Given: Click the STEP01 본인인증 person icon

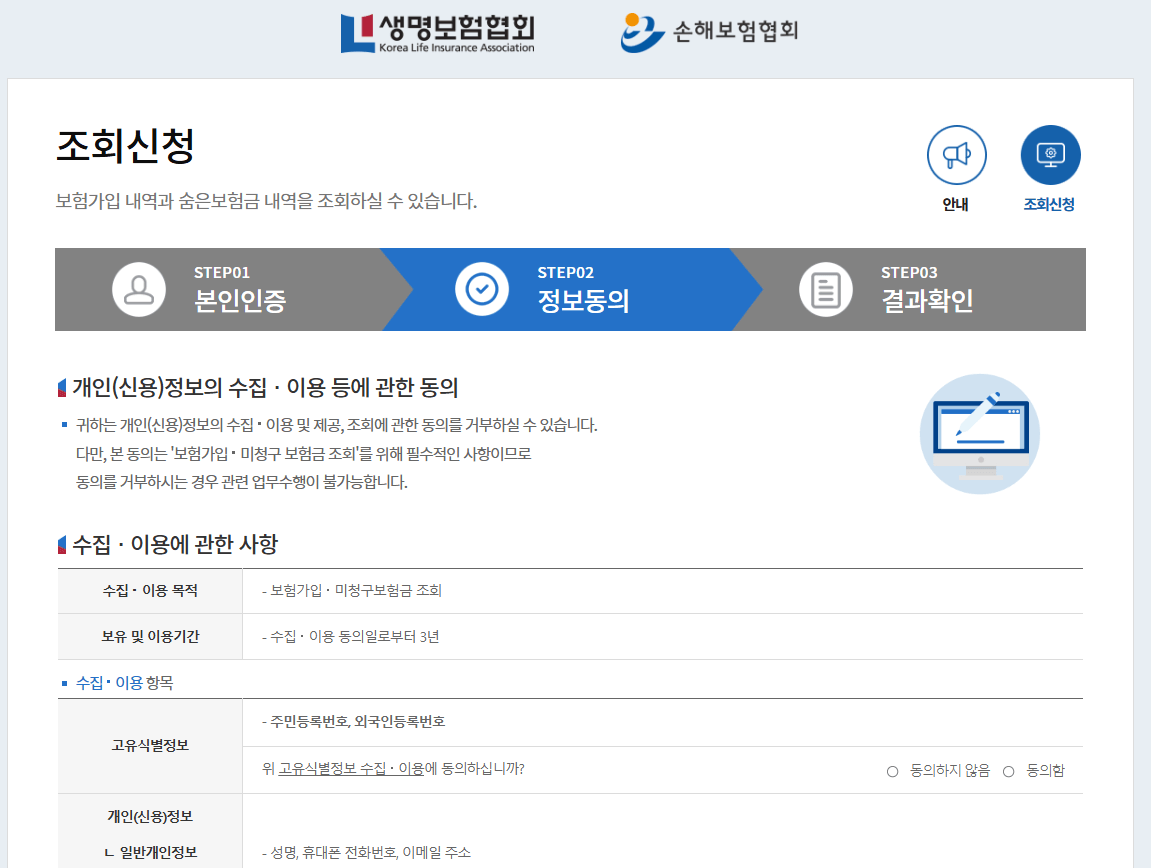Looking at the screenshot, I should pos(139,289).
